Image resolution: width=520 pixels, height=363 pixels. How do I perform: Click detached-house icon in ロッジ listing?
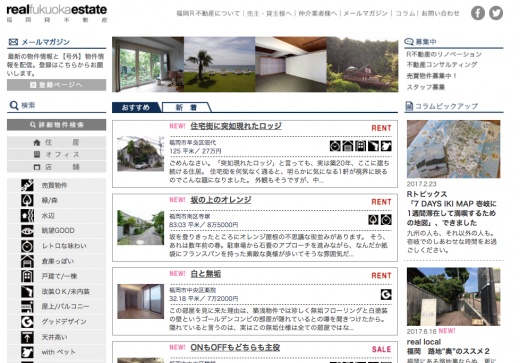pos(361,146)
